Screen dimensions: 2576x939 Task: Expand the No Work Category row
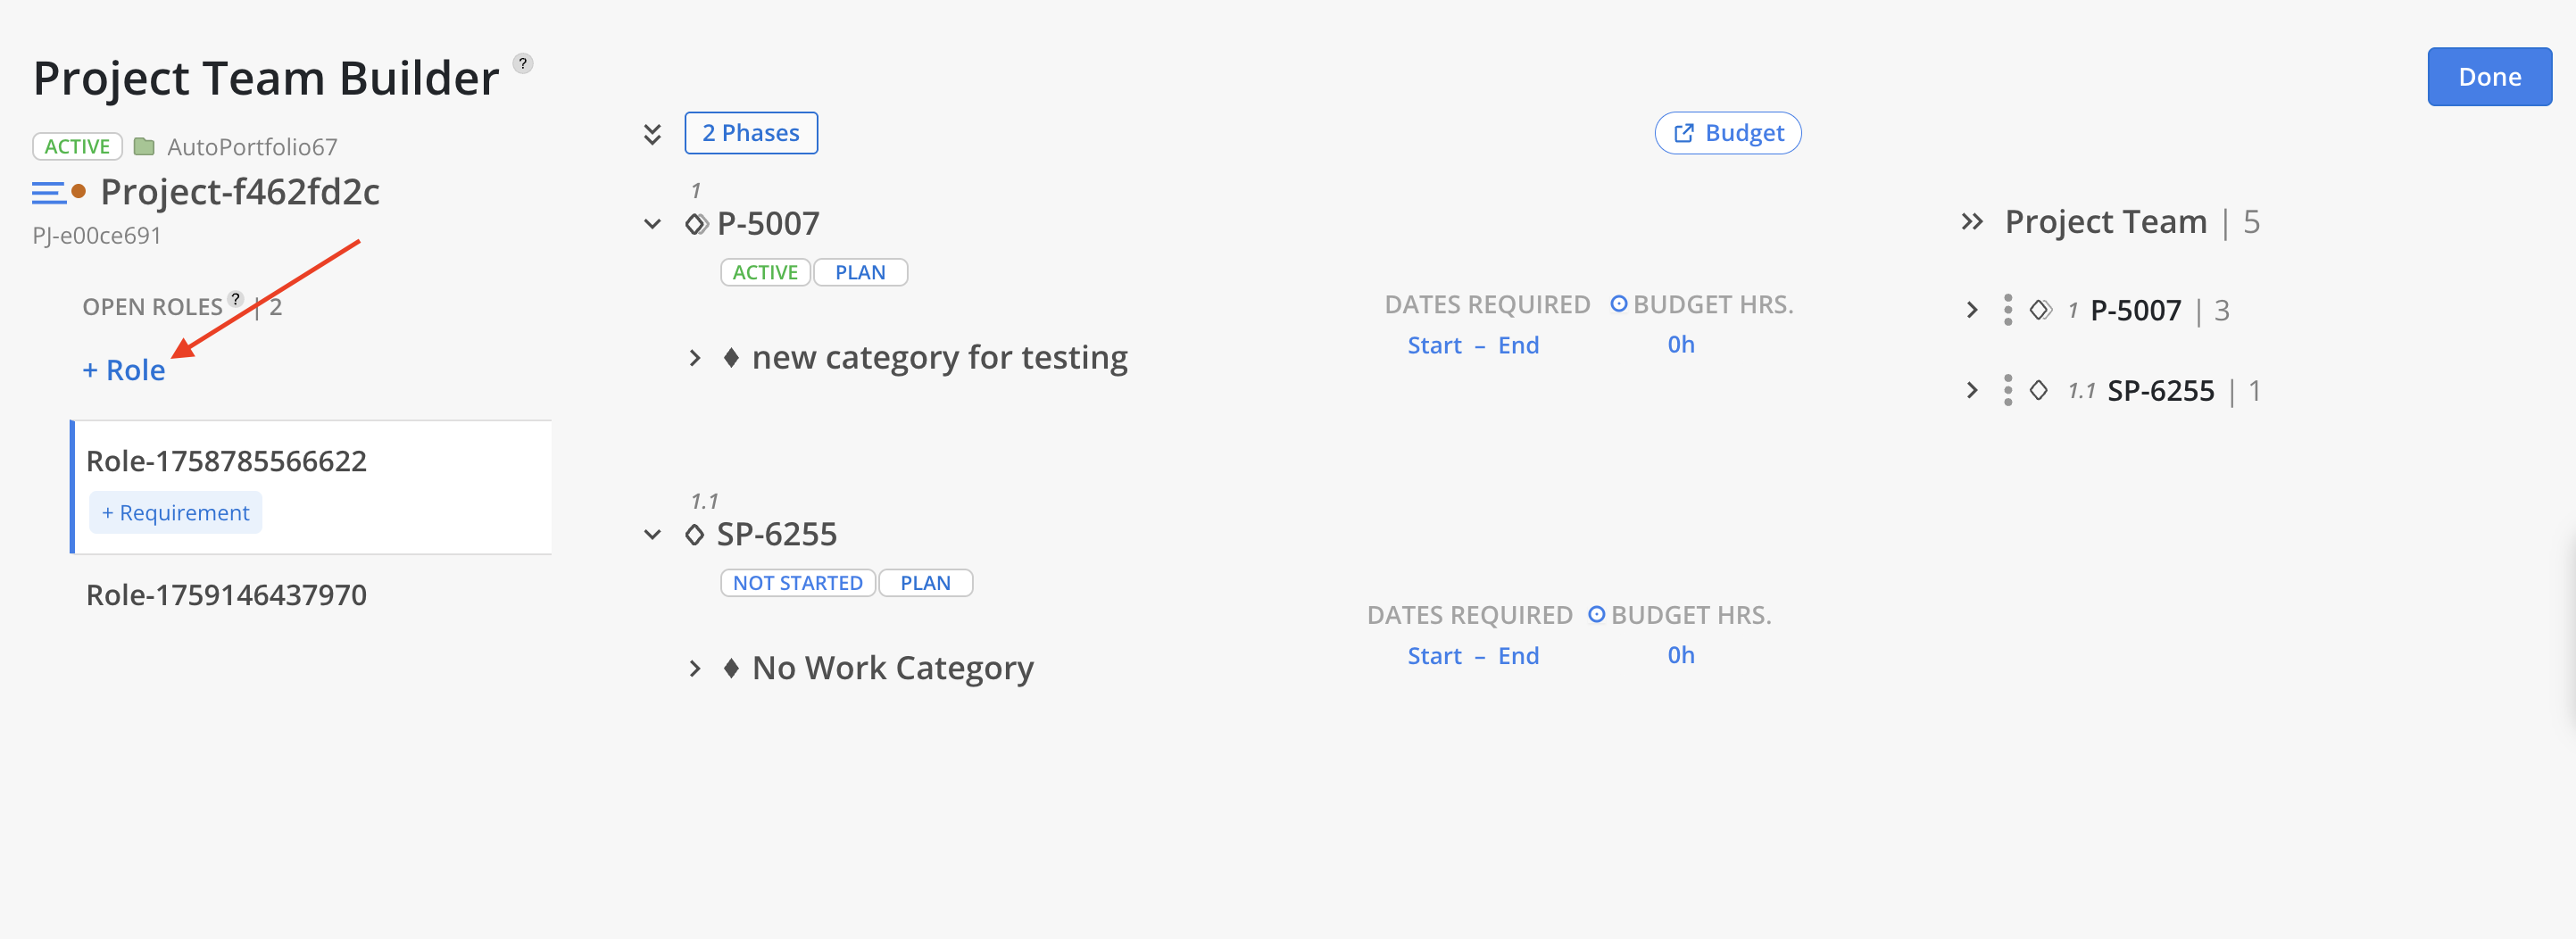click(695, 668)
